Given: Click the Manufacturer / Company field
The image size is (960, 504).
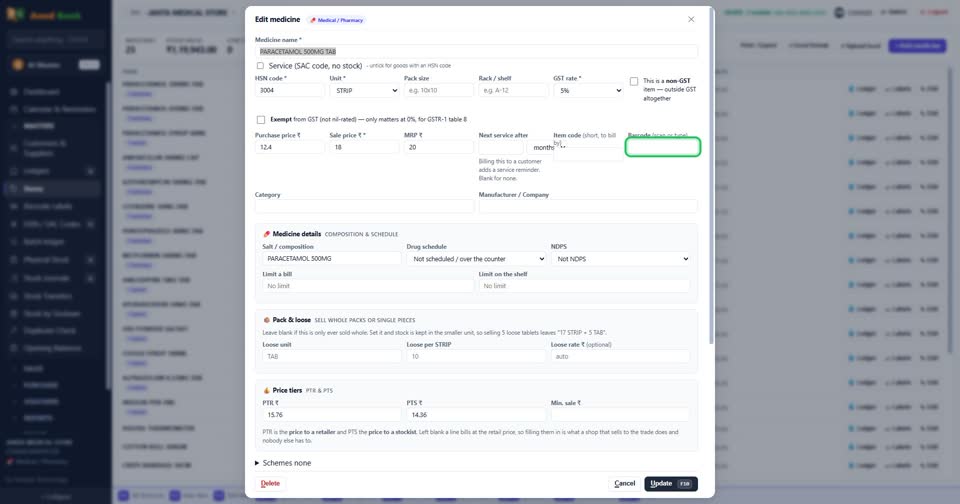Looking at the screenshot, I should [x=588, y=206].
